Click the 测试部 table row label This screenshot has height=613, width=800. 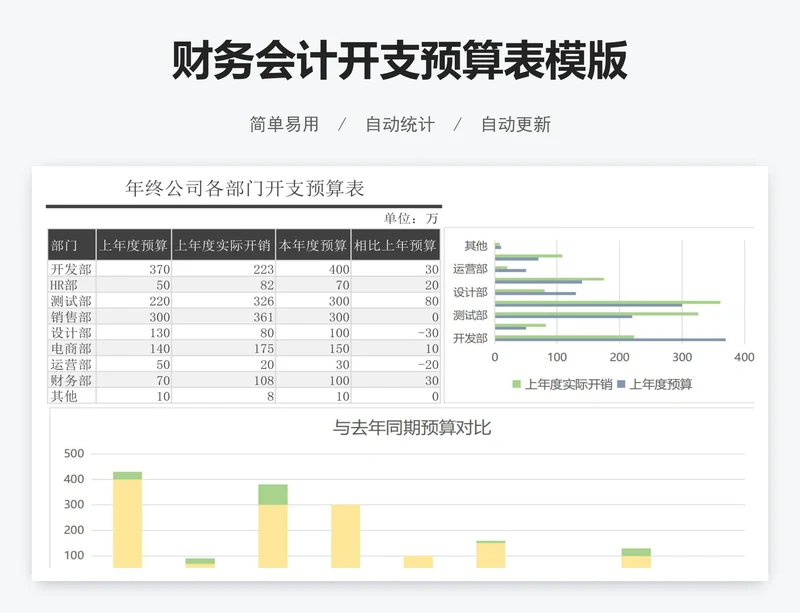71,301
